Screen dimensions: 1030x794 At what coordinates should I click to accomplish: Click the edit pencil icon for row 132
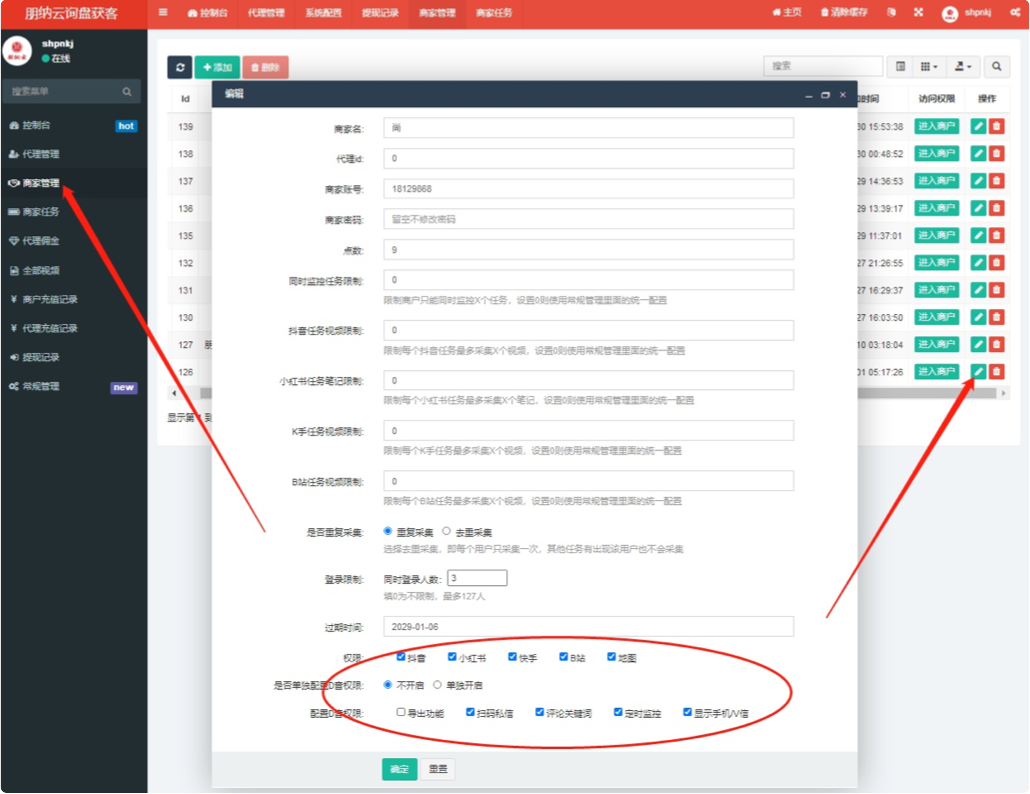pos(978,263)
